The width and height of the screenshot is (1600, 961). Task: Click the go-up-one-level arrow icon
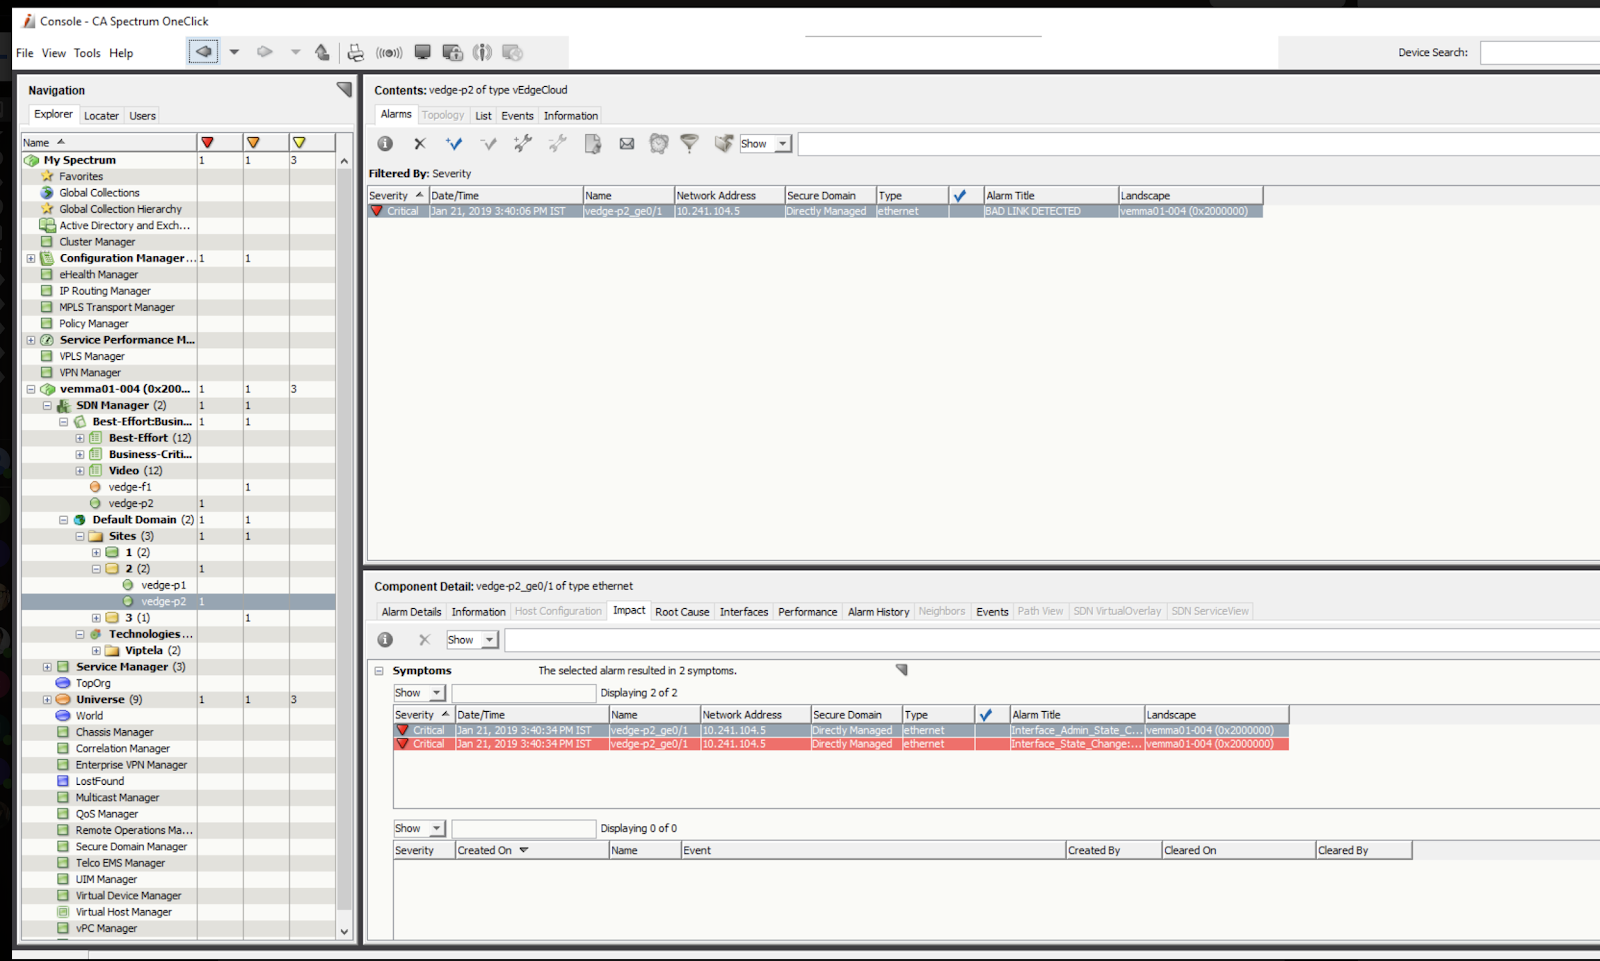coord(322,52)
